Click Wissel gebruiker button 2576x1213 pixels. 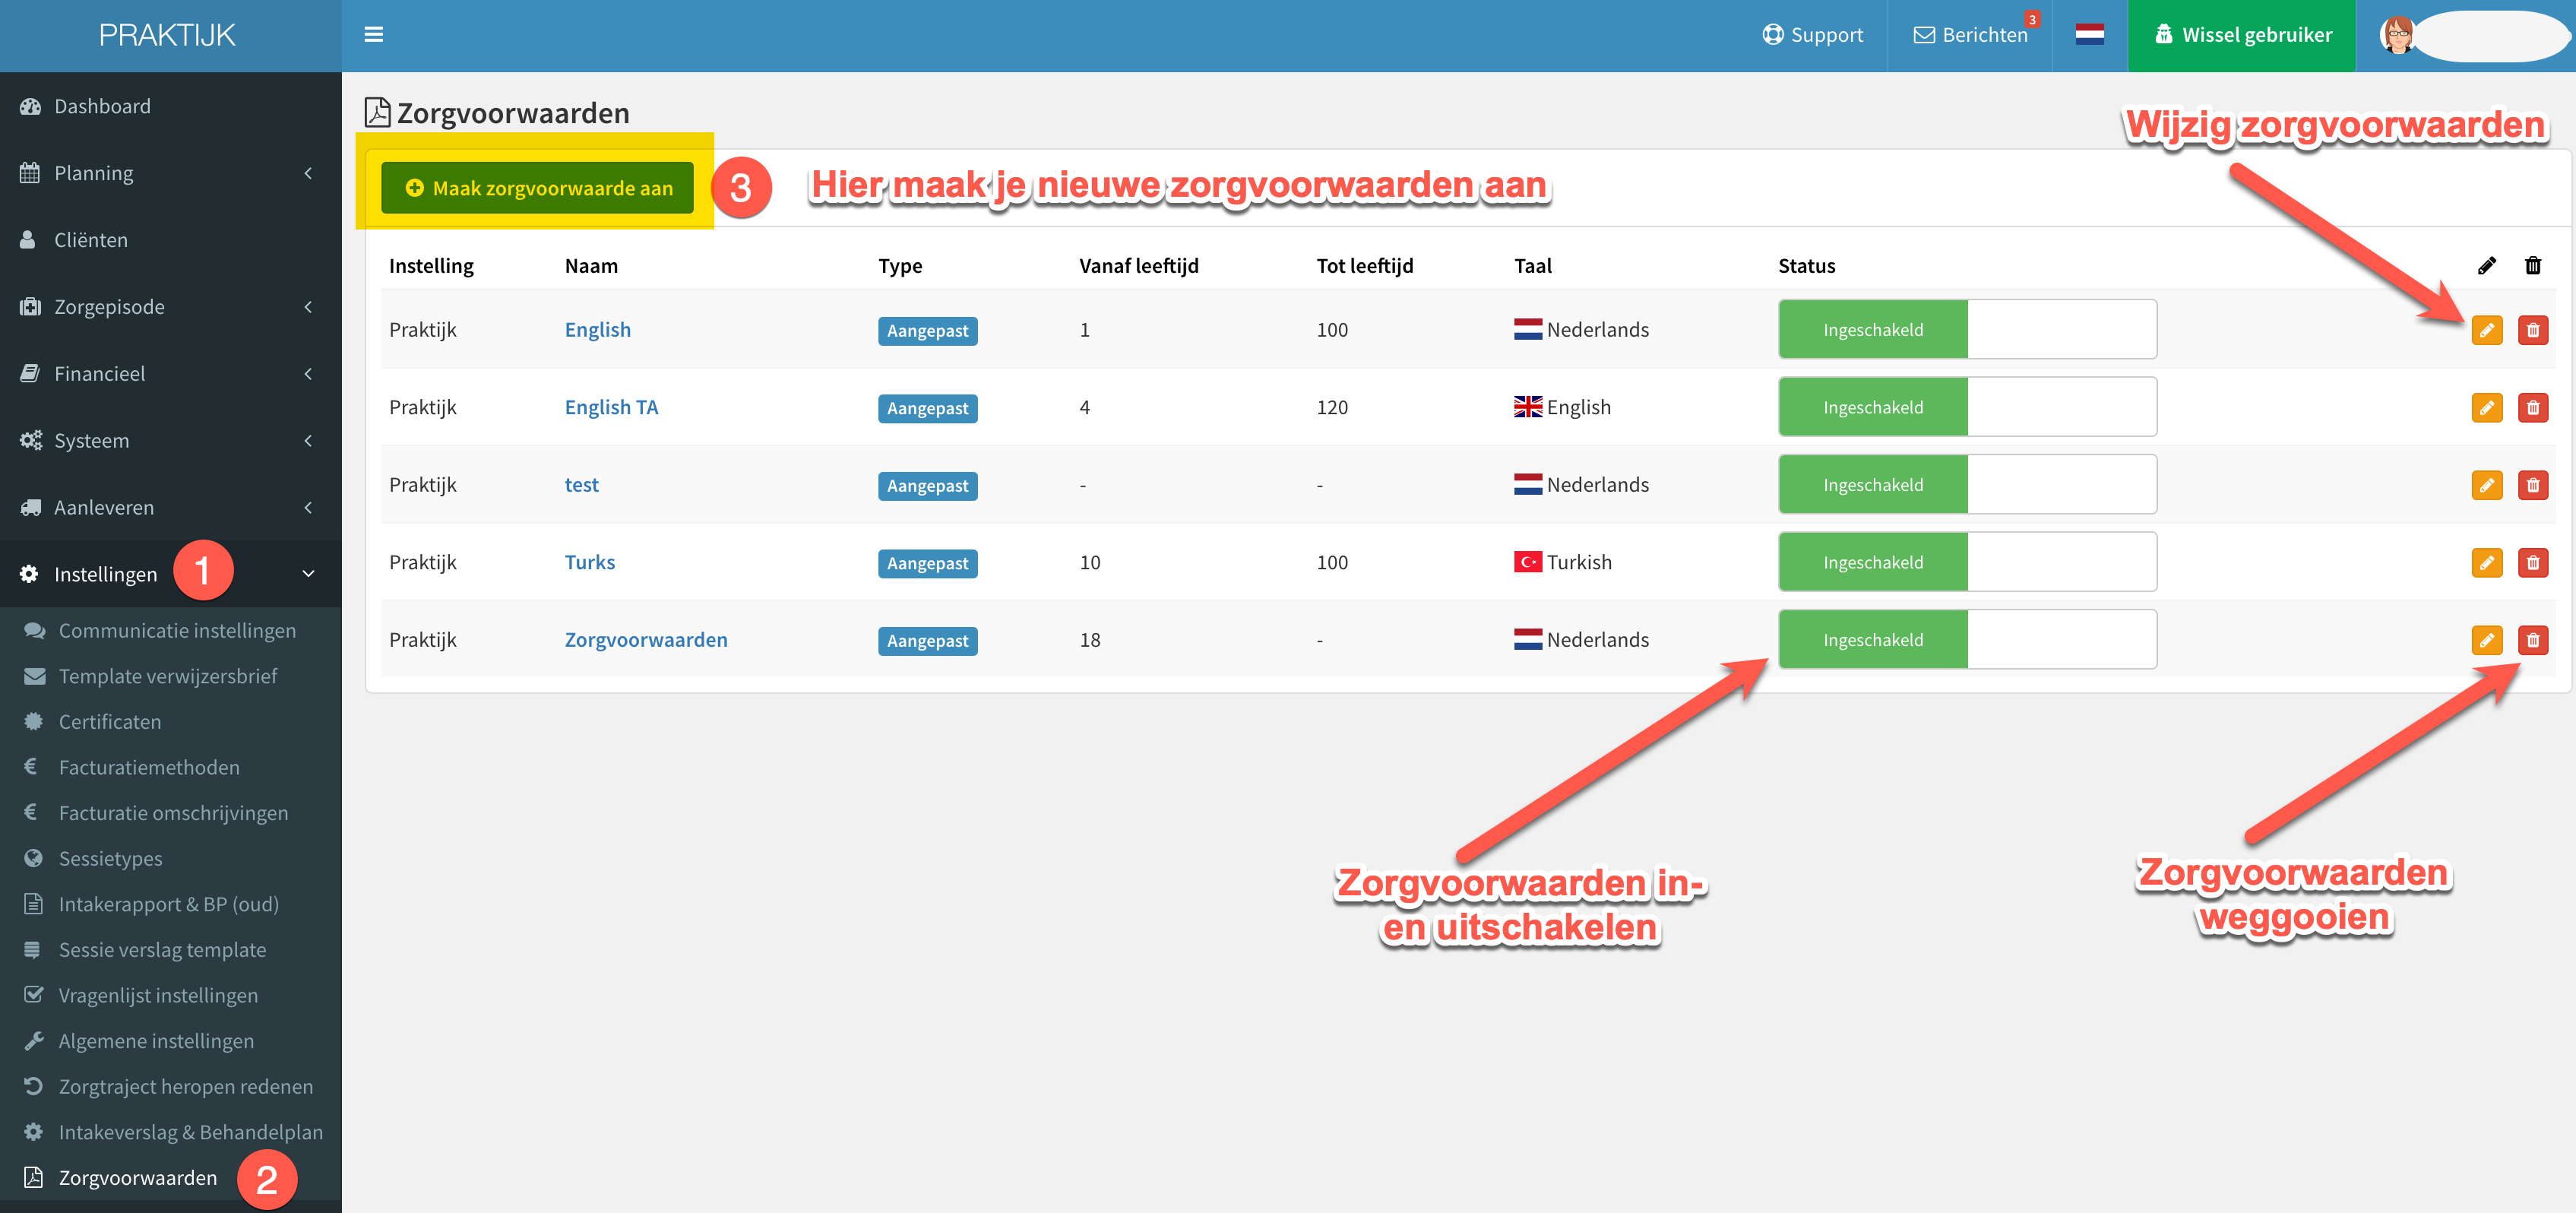[2241, 35]
